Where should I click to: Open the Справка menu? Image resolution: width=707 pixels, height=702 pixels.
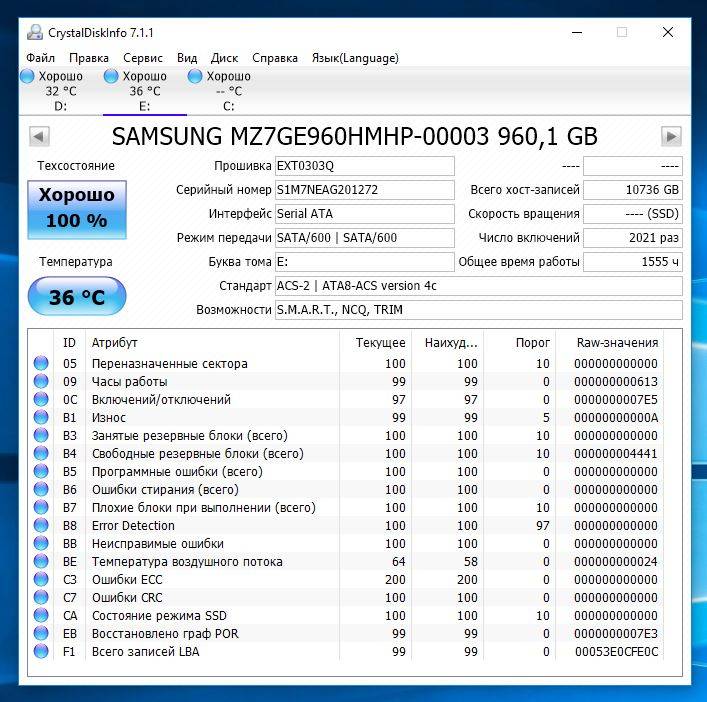[x=275, y=58]
